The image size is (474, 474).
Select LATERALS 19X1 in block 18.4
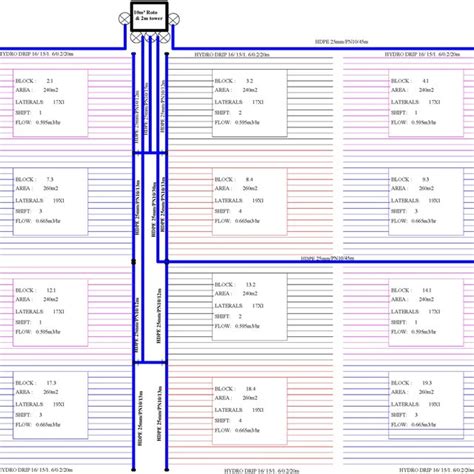click(x=239, y=410)
